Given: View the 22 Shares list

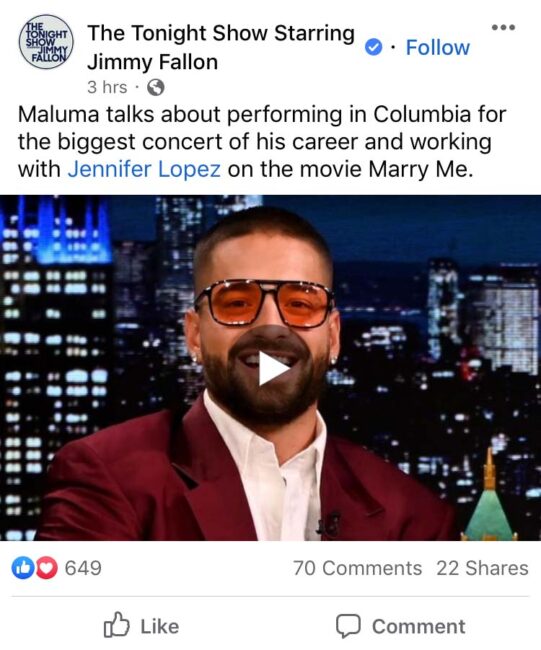Looking at the screenshot, I should [483, 568].
